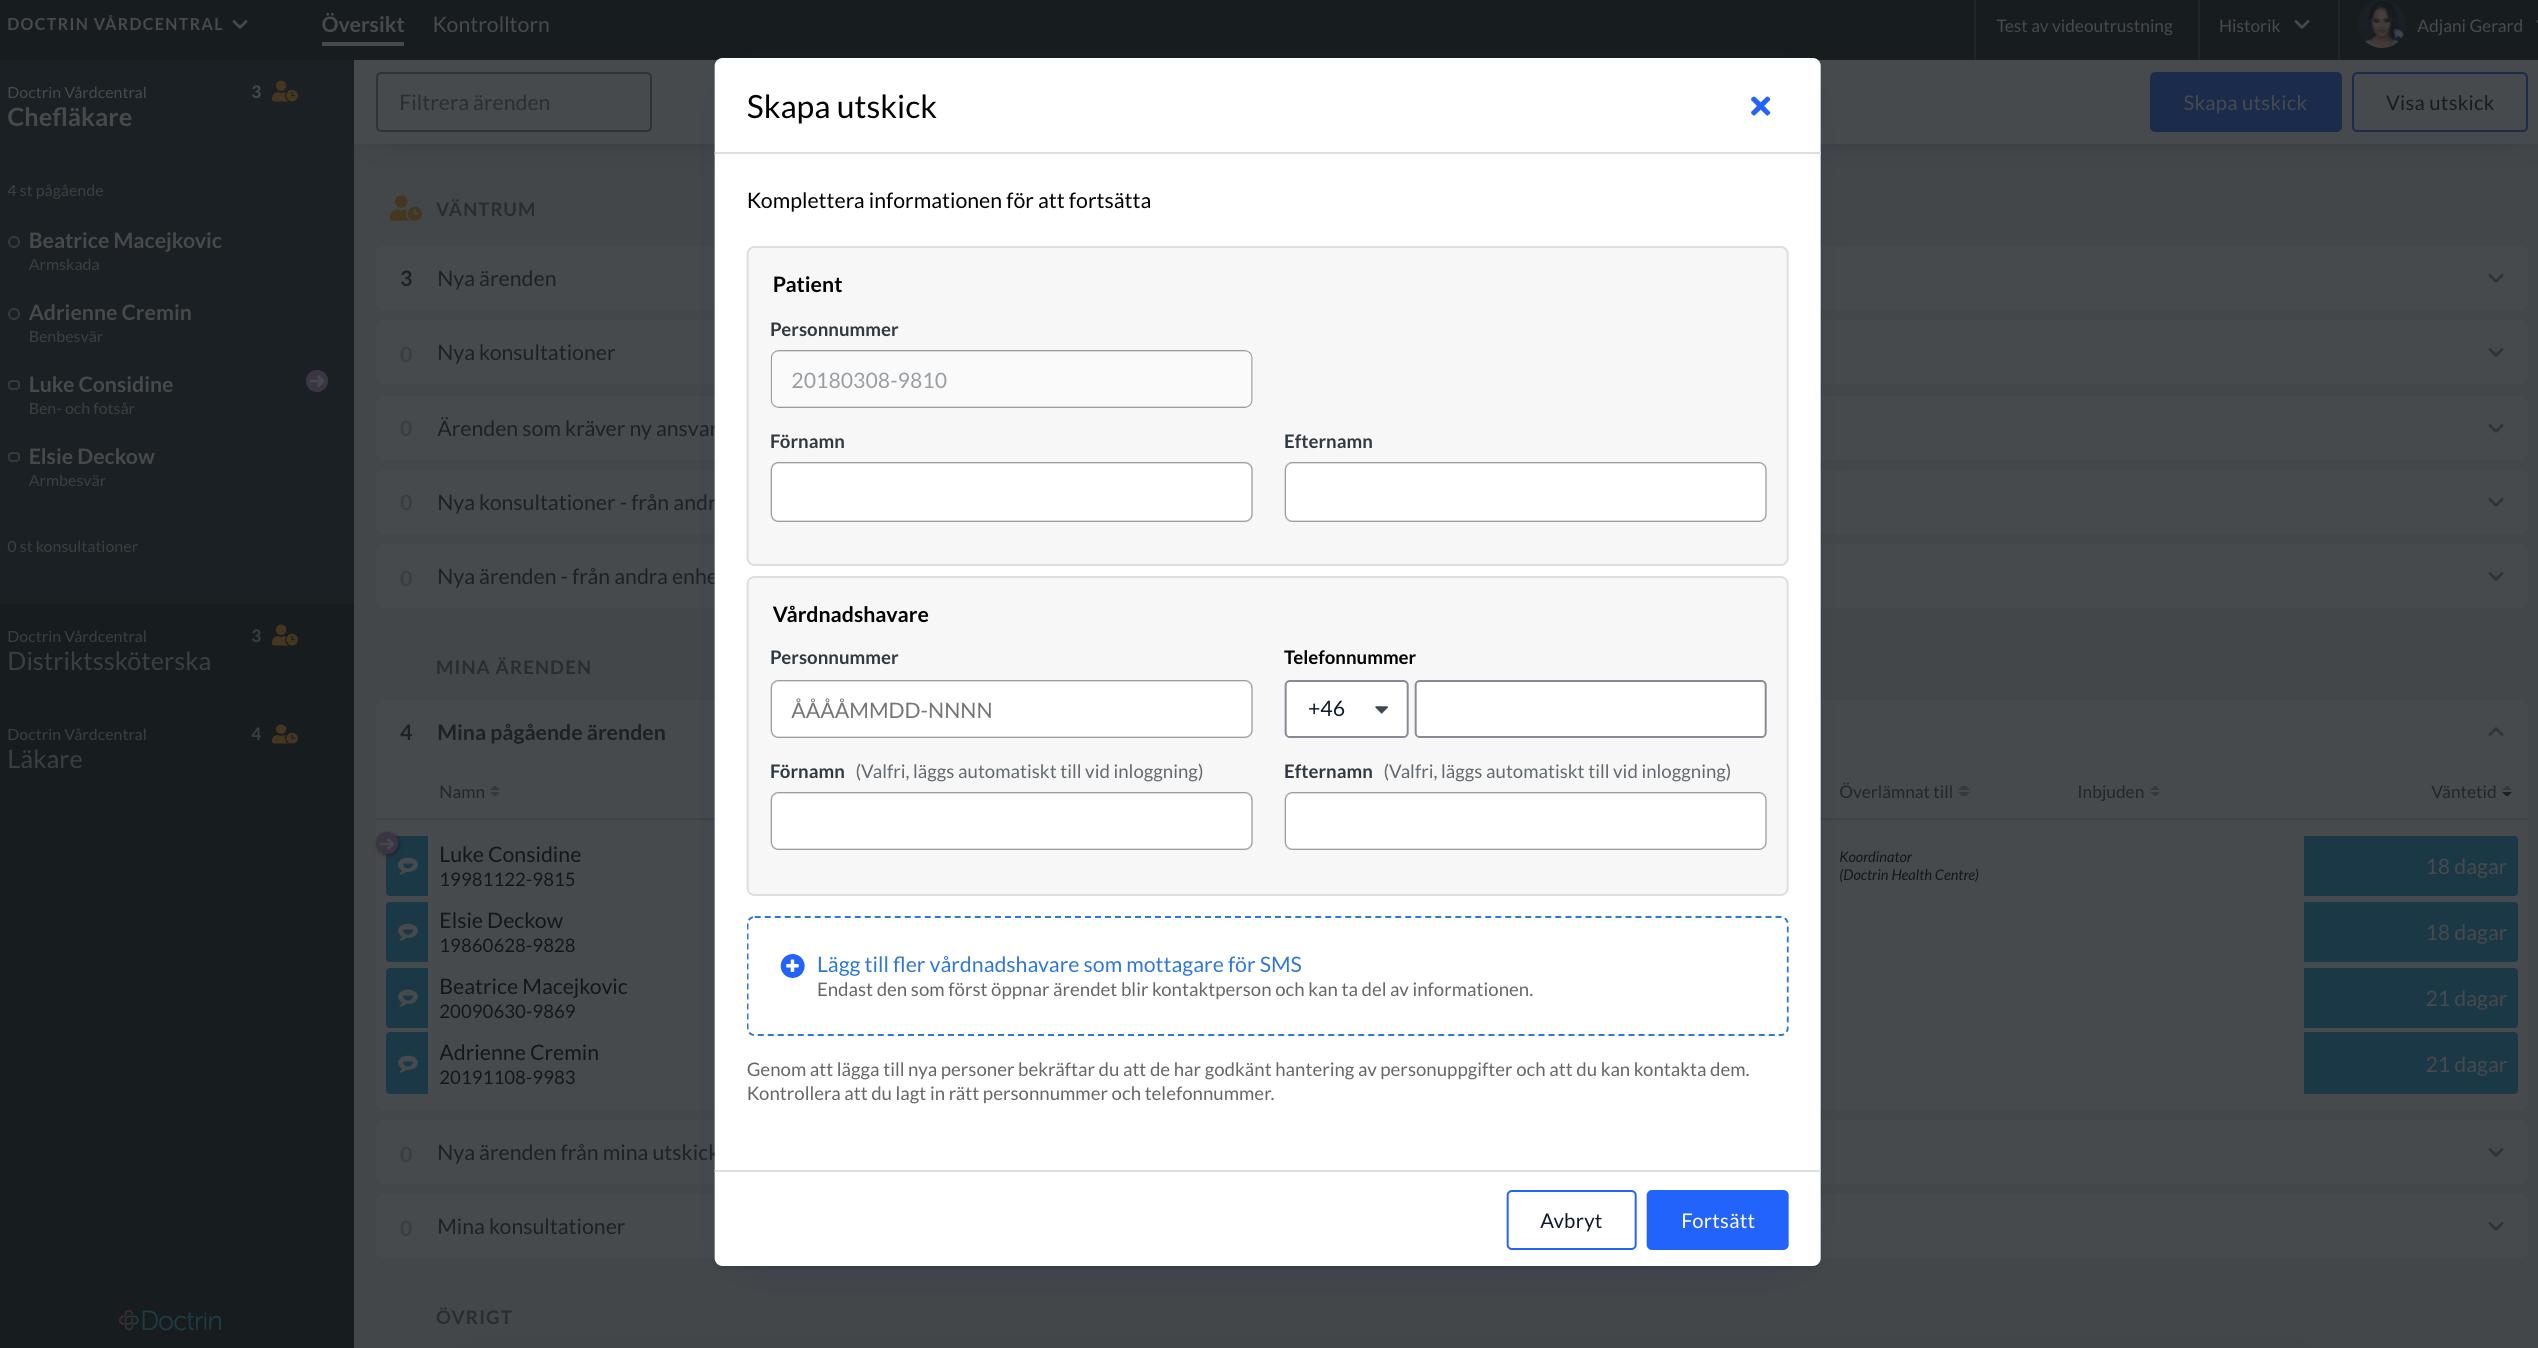Screen dimensions: 2538x1348
Task: Expand the Doctrin Vårdcentral clinic selector
Action: pos(127,24)
